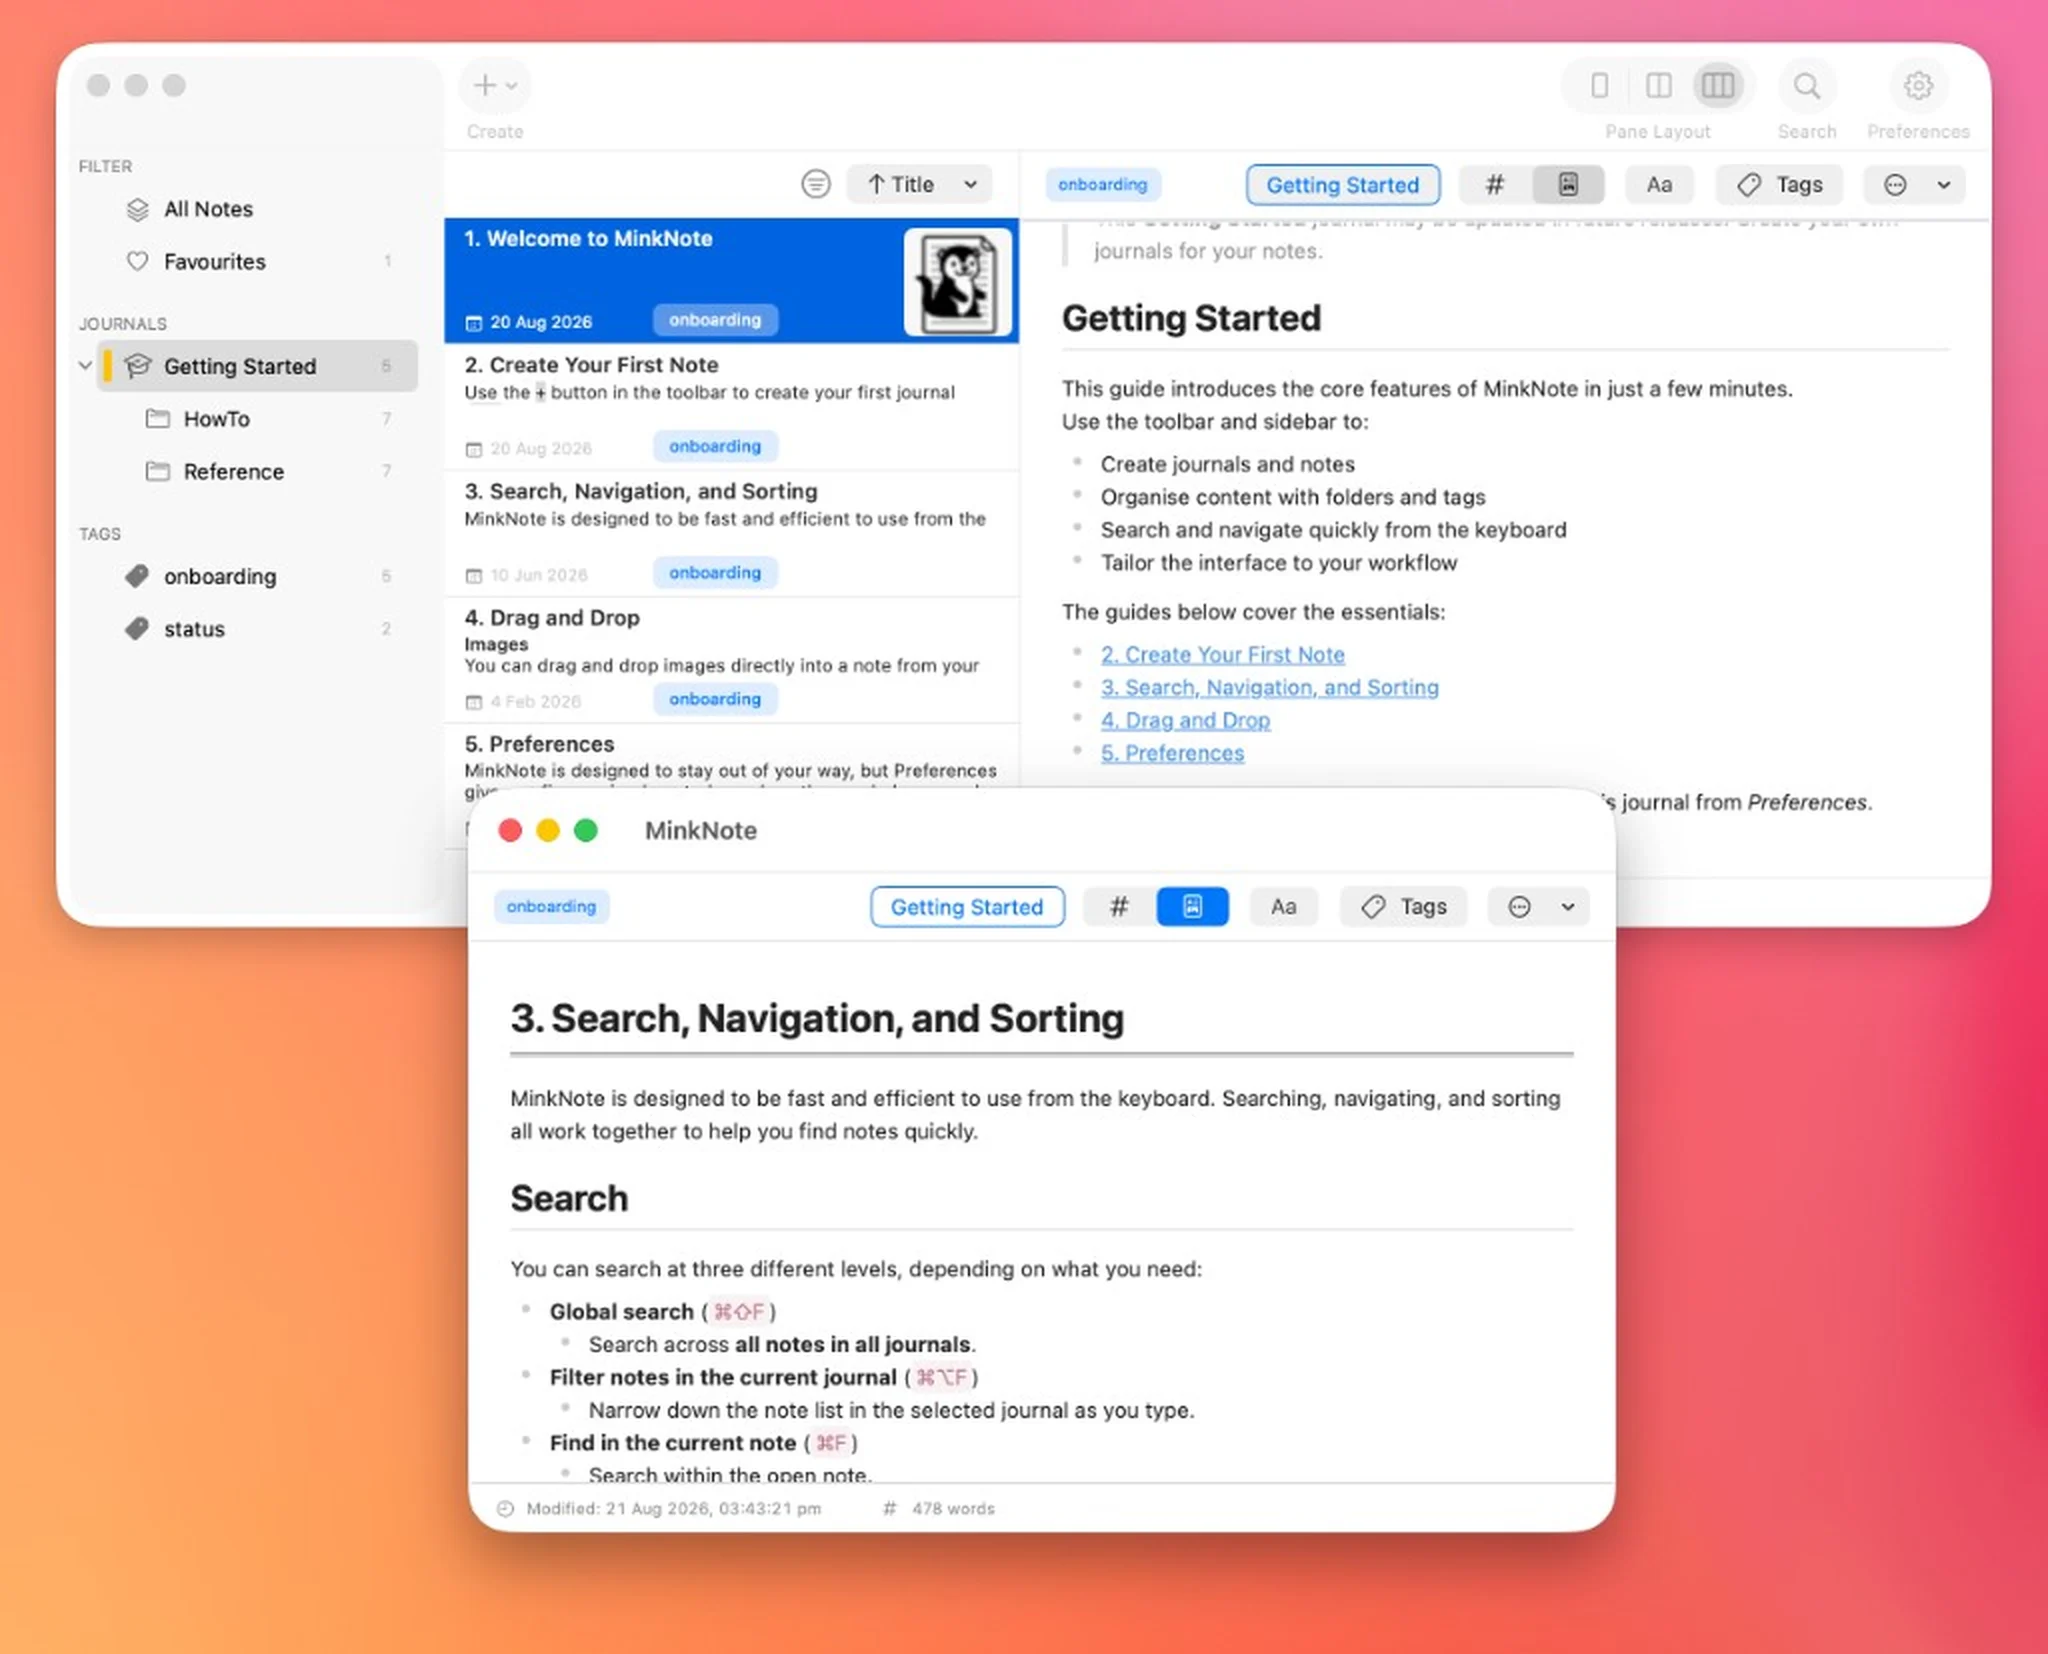Viewport: 2048px width, 1654px height.
Task: Open note 1. Welcome to MinkNote
Action: click(731, 280)
